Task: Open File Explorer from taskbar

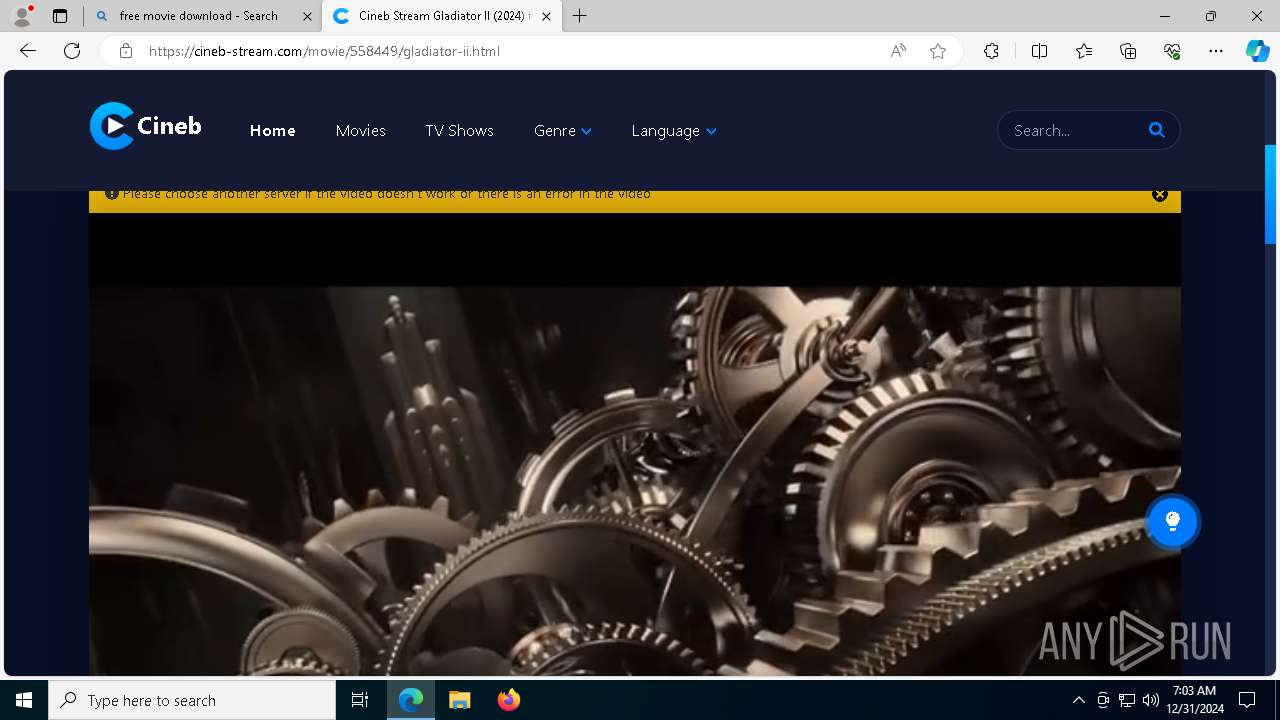Action: (x=459, y=700)
